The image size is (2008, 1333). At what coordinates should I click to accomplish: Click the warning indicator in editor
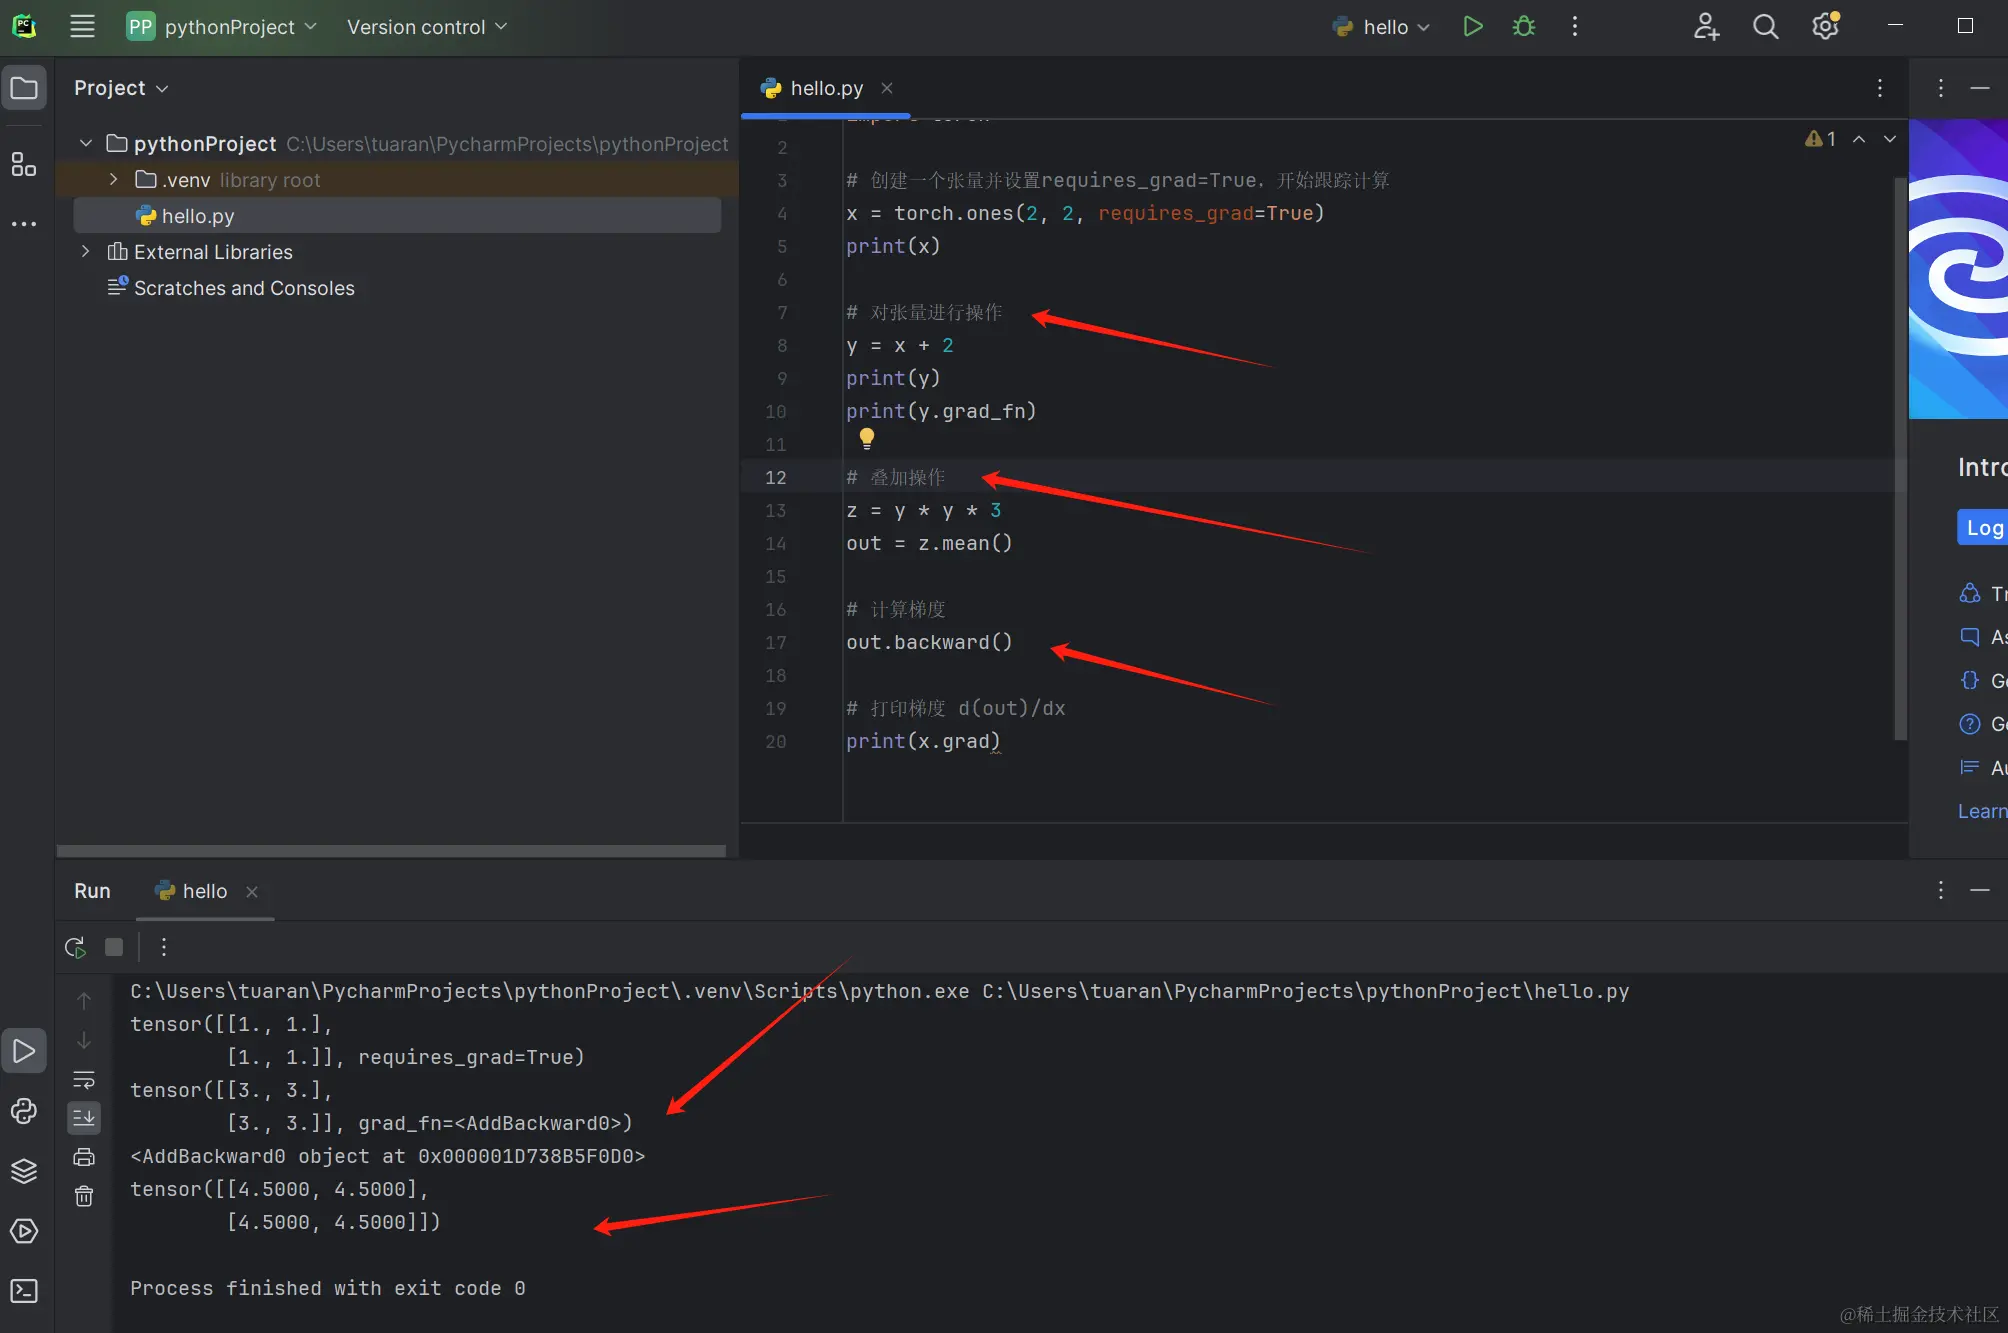point(1820,139)
